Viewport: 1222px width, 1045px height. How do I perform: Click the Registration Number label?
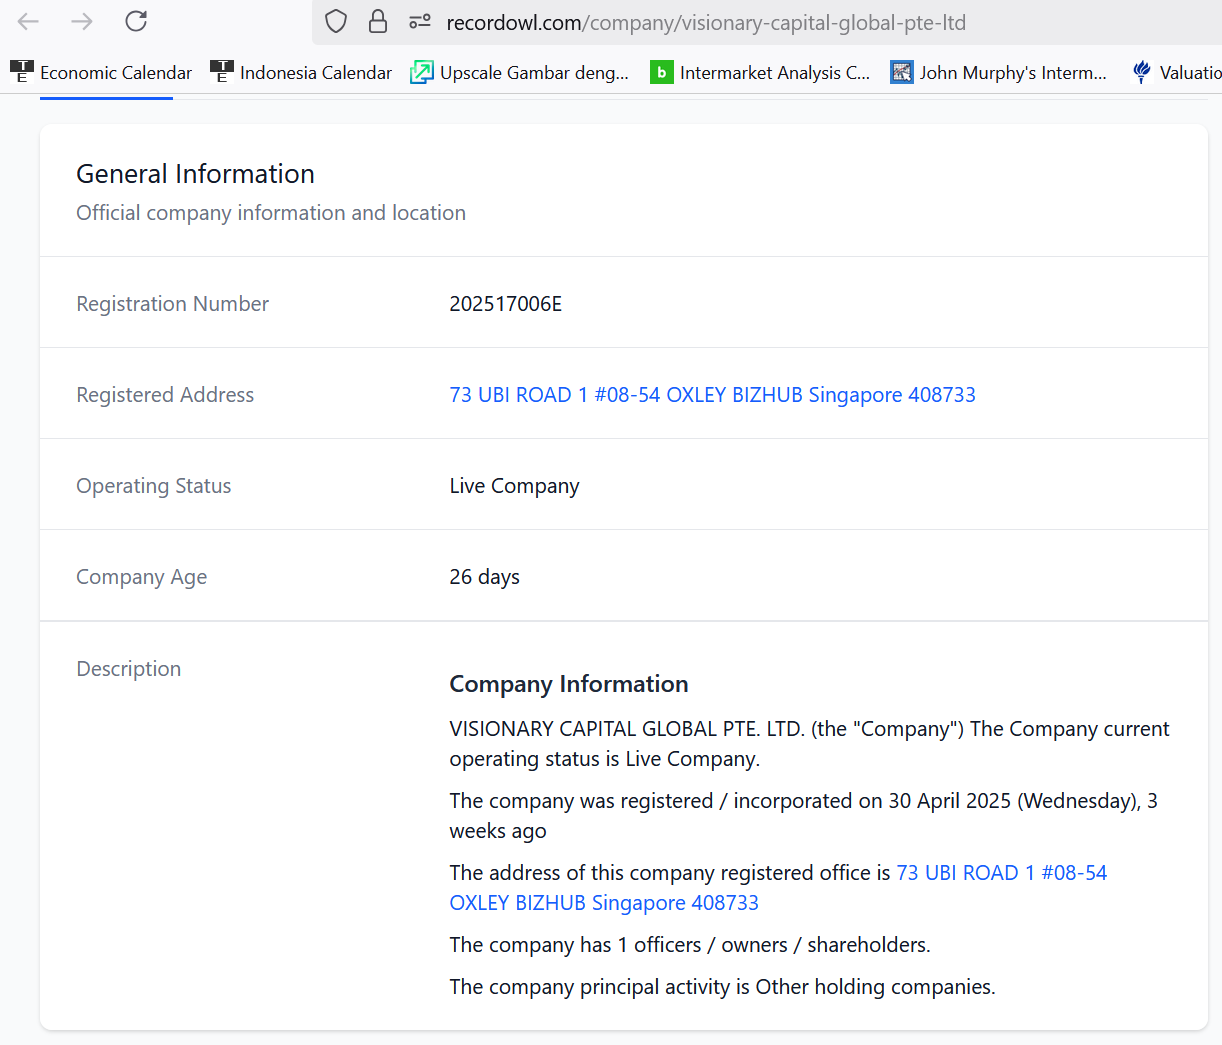pyautogui.click(x=172, y=304)
